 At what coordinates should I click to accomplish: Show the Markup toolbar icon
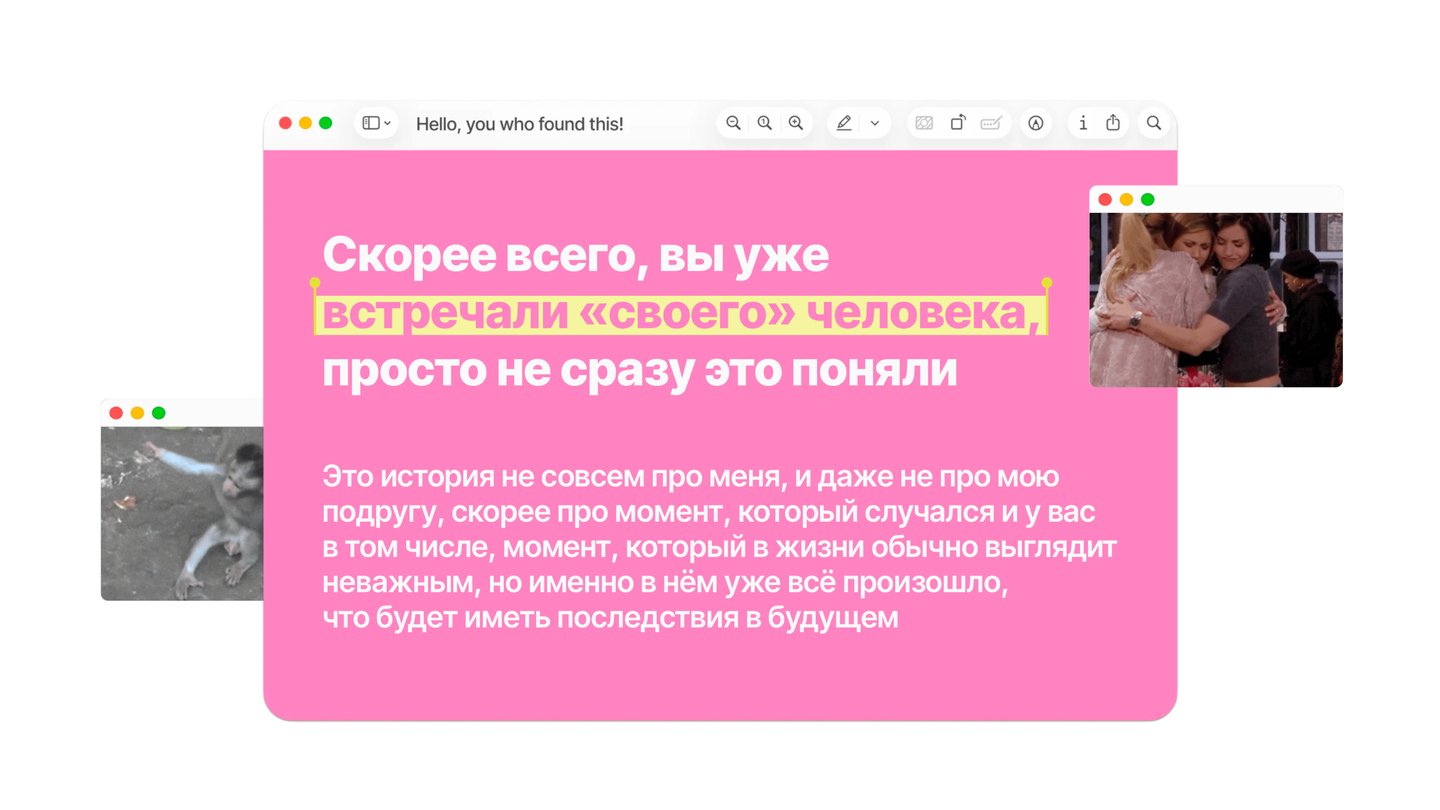(x=1036, y=123)
